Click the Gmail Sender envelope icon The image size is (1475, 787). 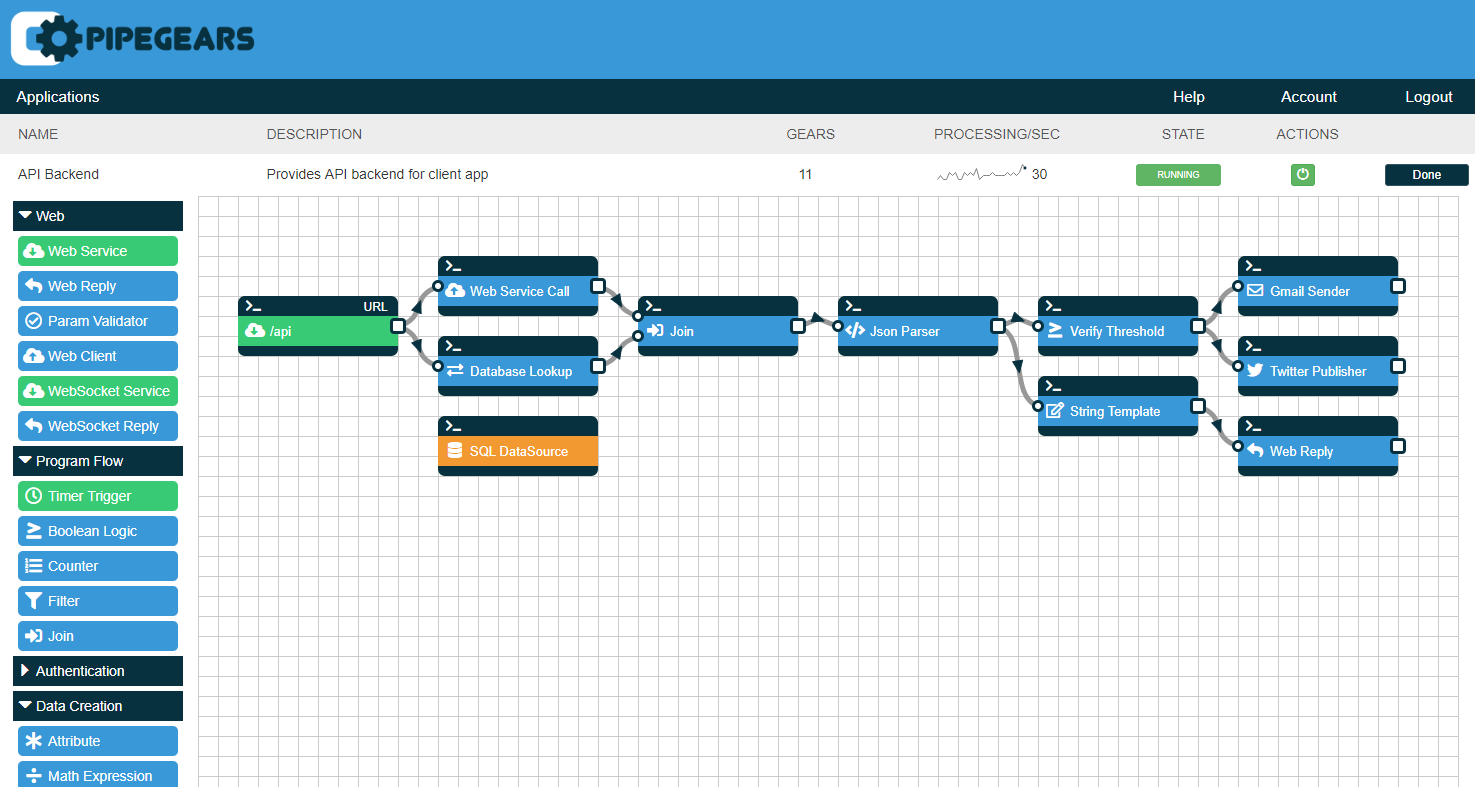pos(1255,291)
